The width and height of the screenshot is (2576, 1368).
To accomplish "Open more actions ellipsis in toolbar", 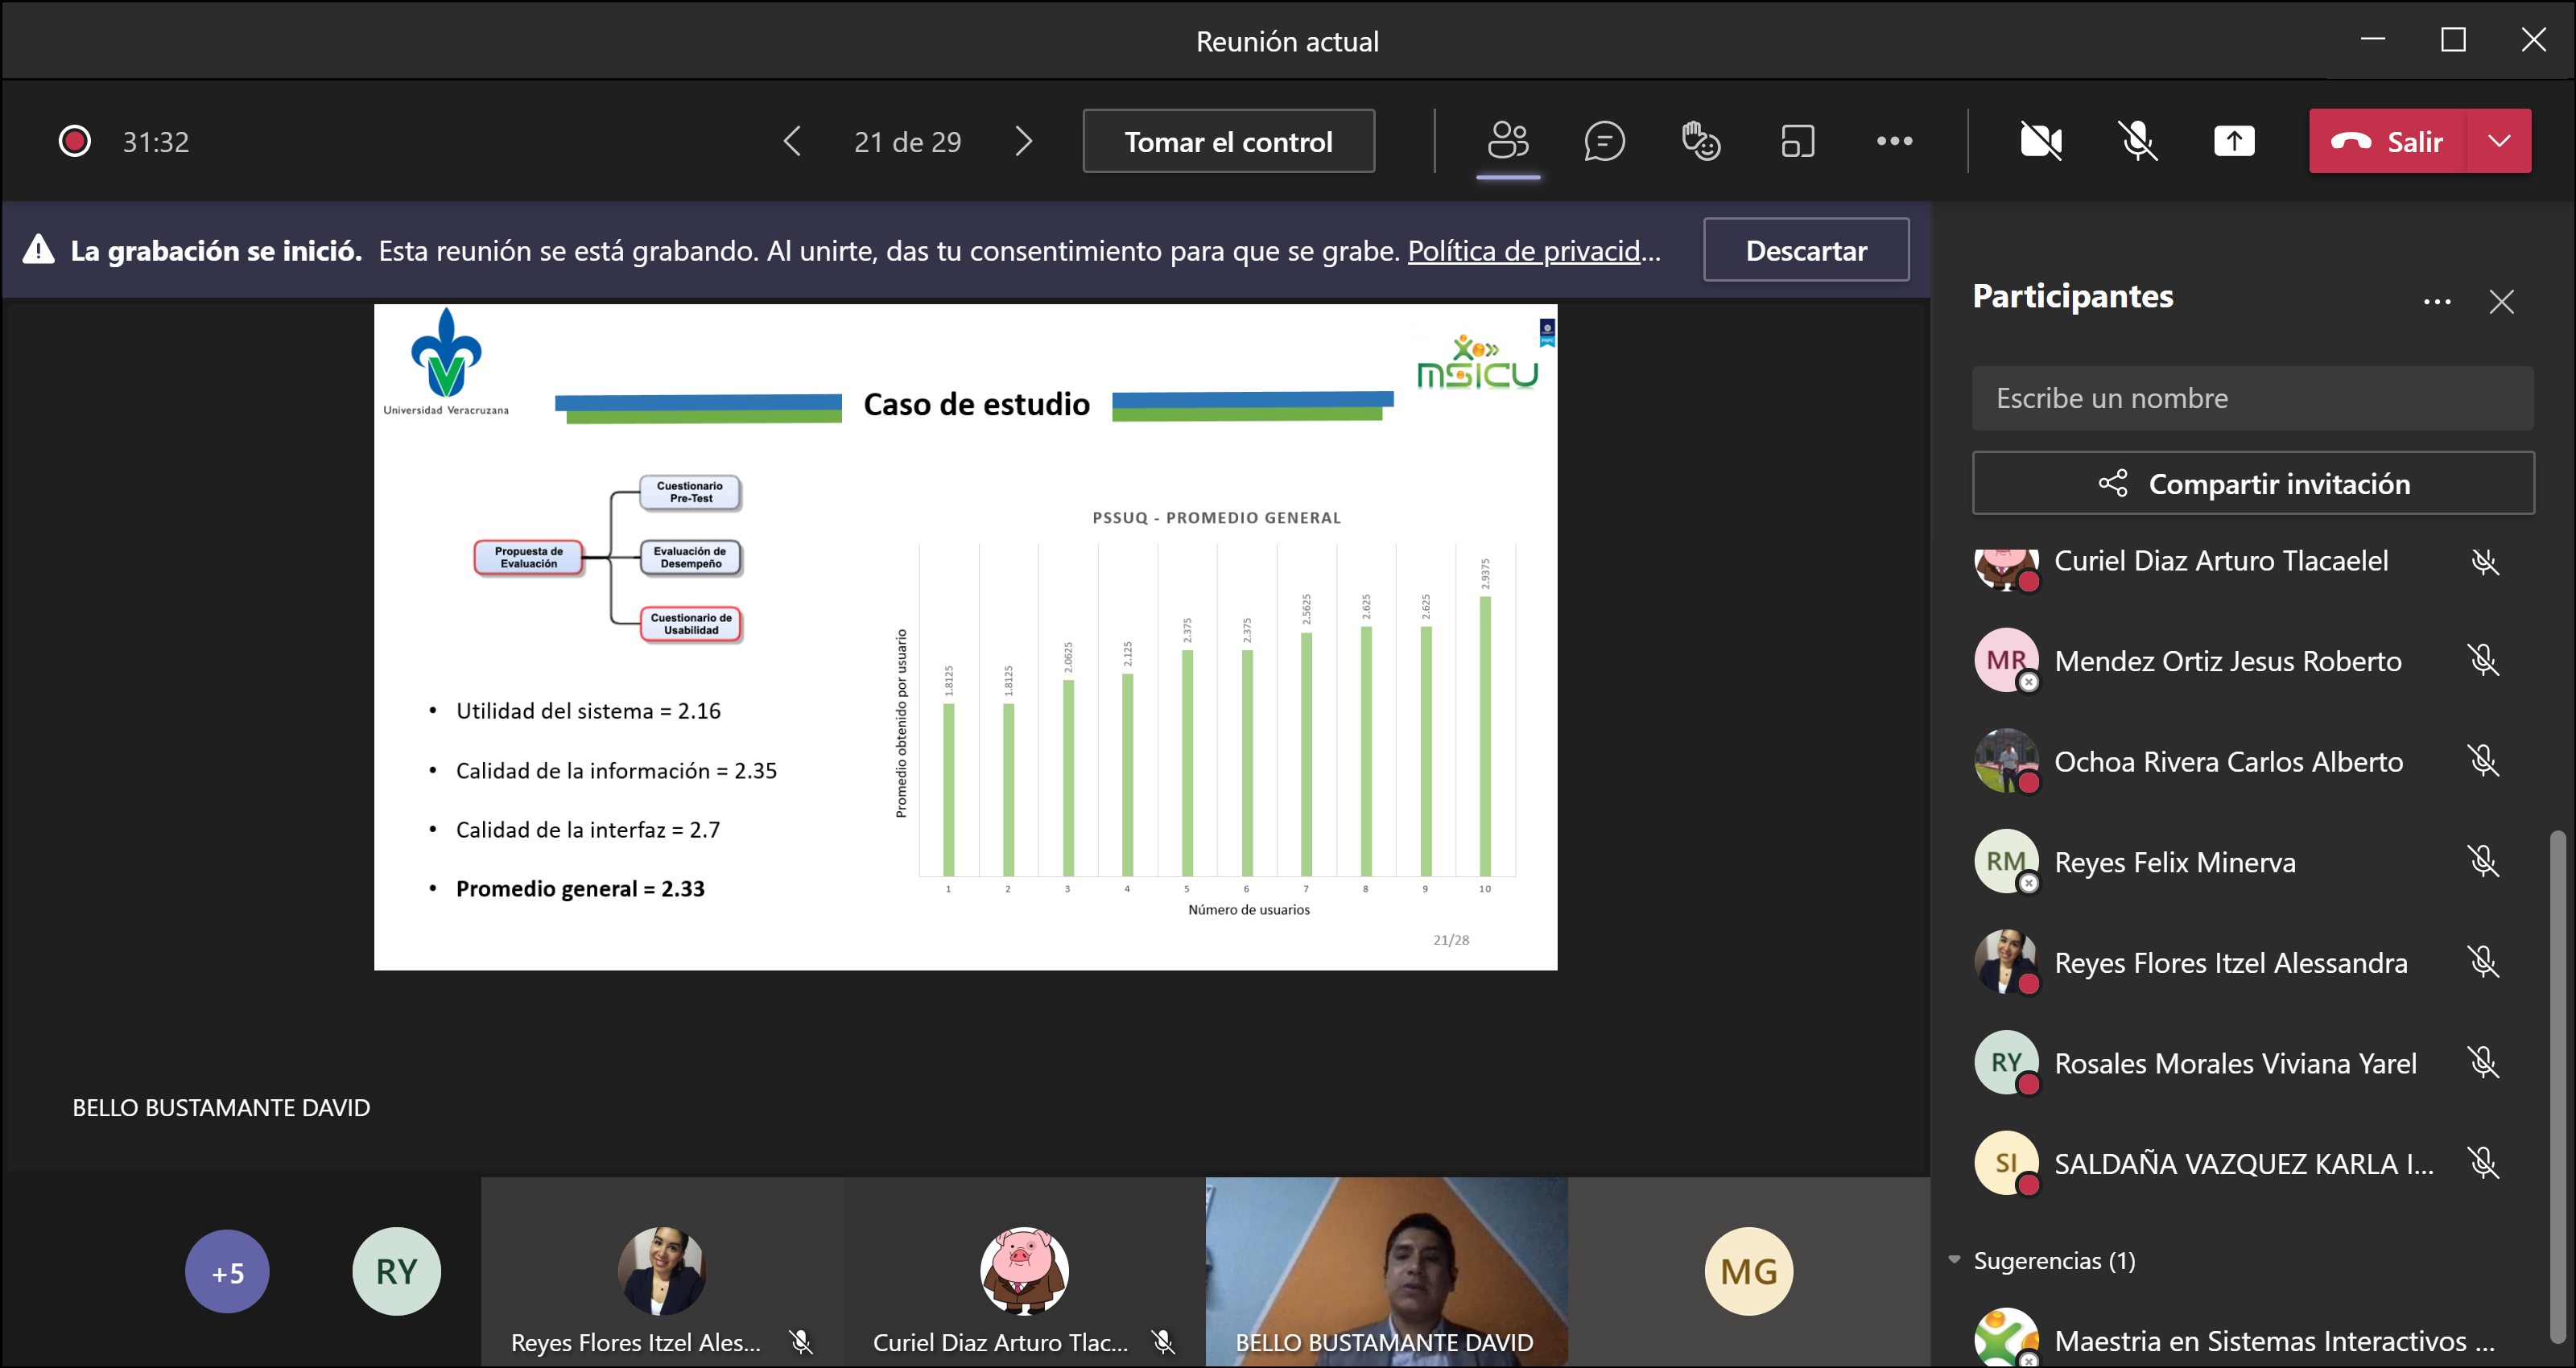I will (x=1894, y=141).
